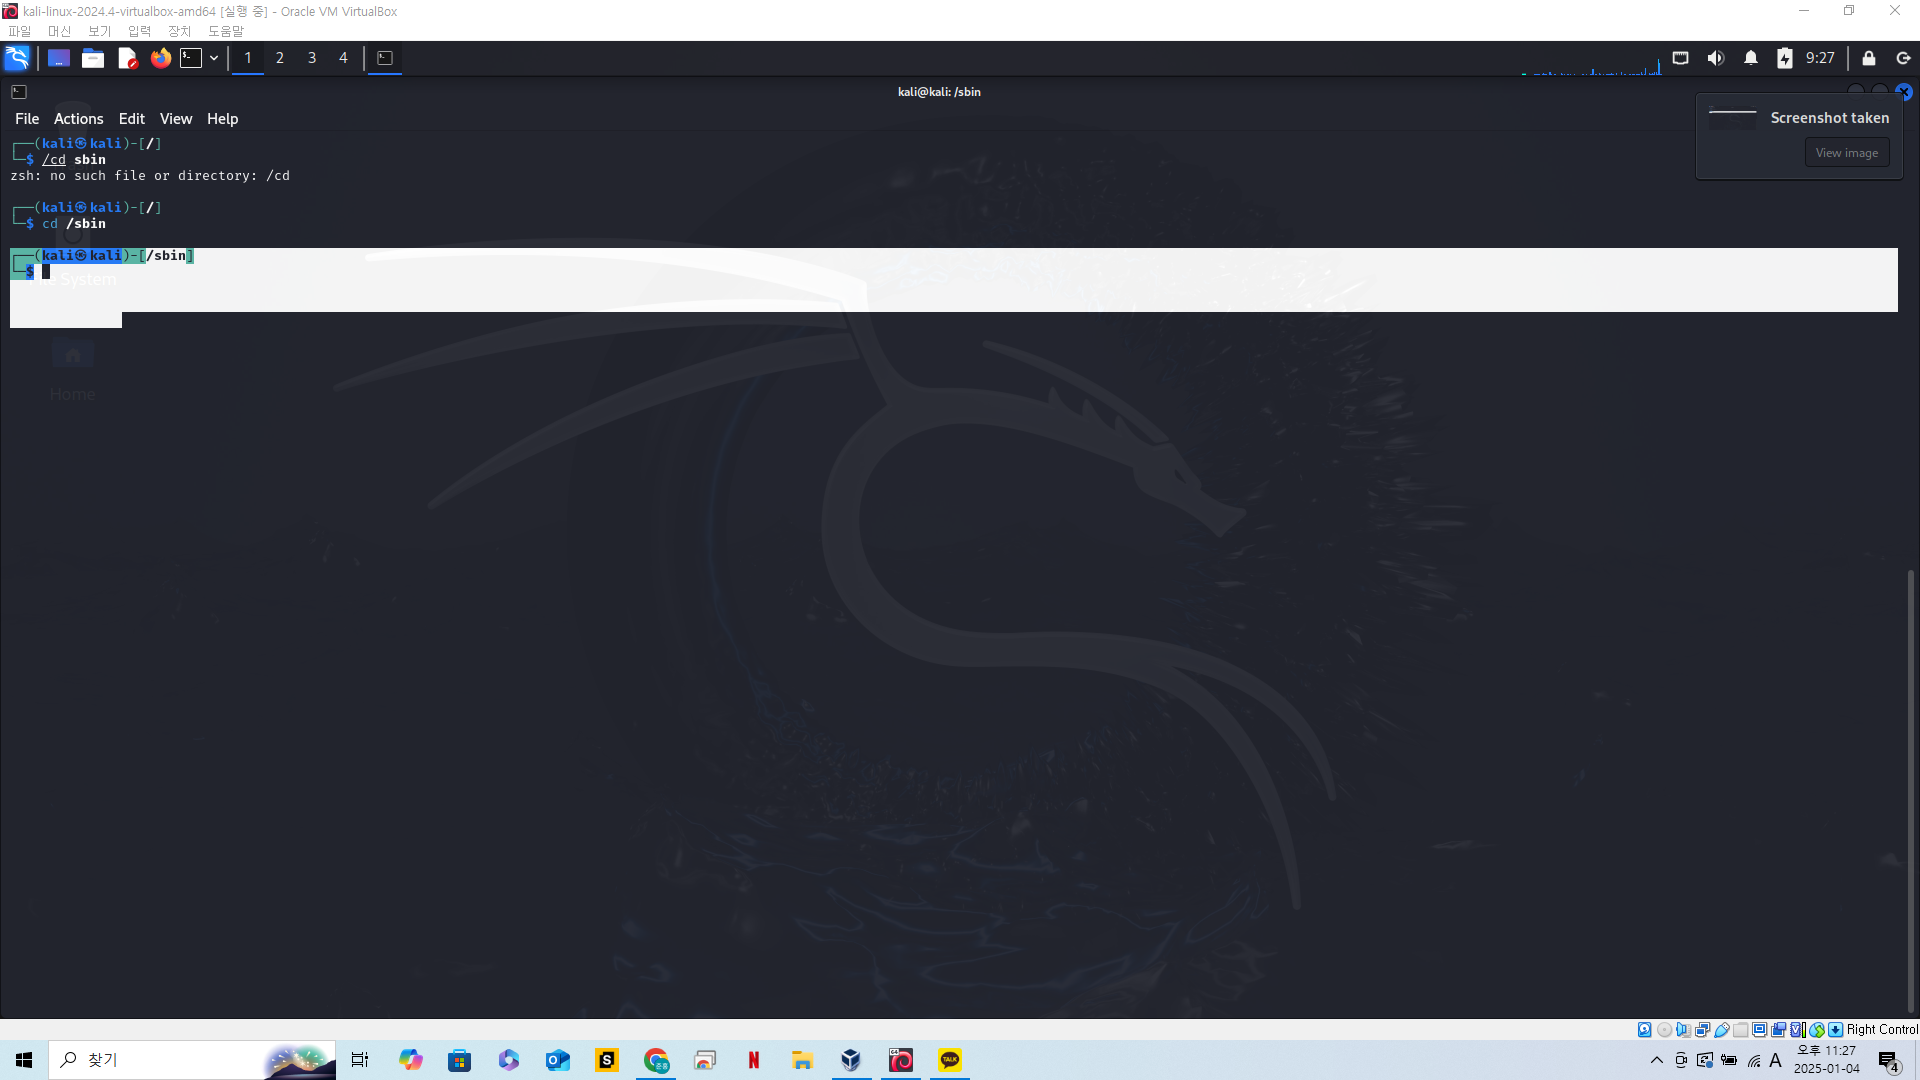Image resolution: width=1920 pixels, height=1080 pixels.
Task: Switch to workspace 3
Action: [312, 58]
